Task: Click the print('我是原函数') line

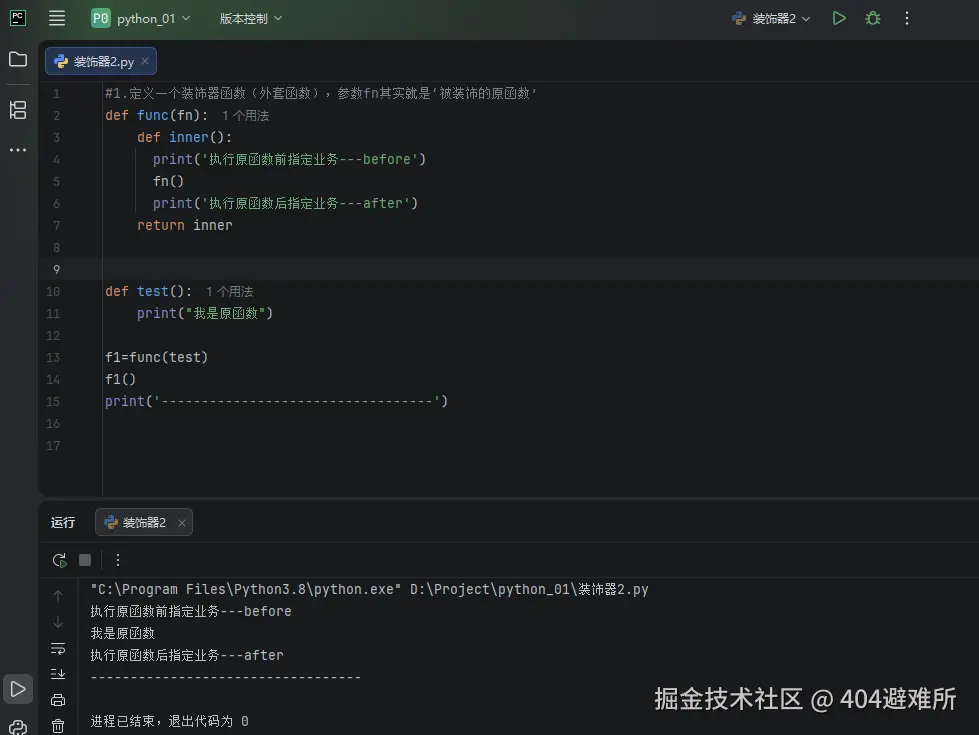Action: (x=205, y=313)
